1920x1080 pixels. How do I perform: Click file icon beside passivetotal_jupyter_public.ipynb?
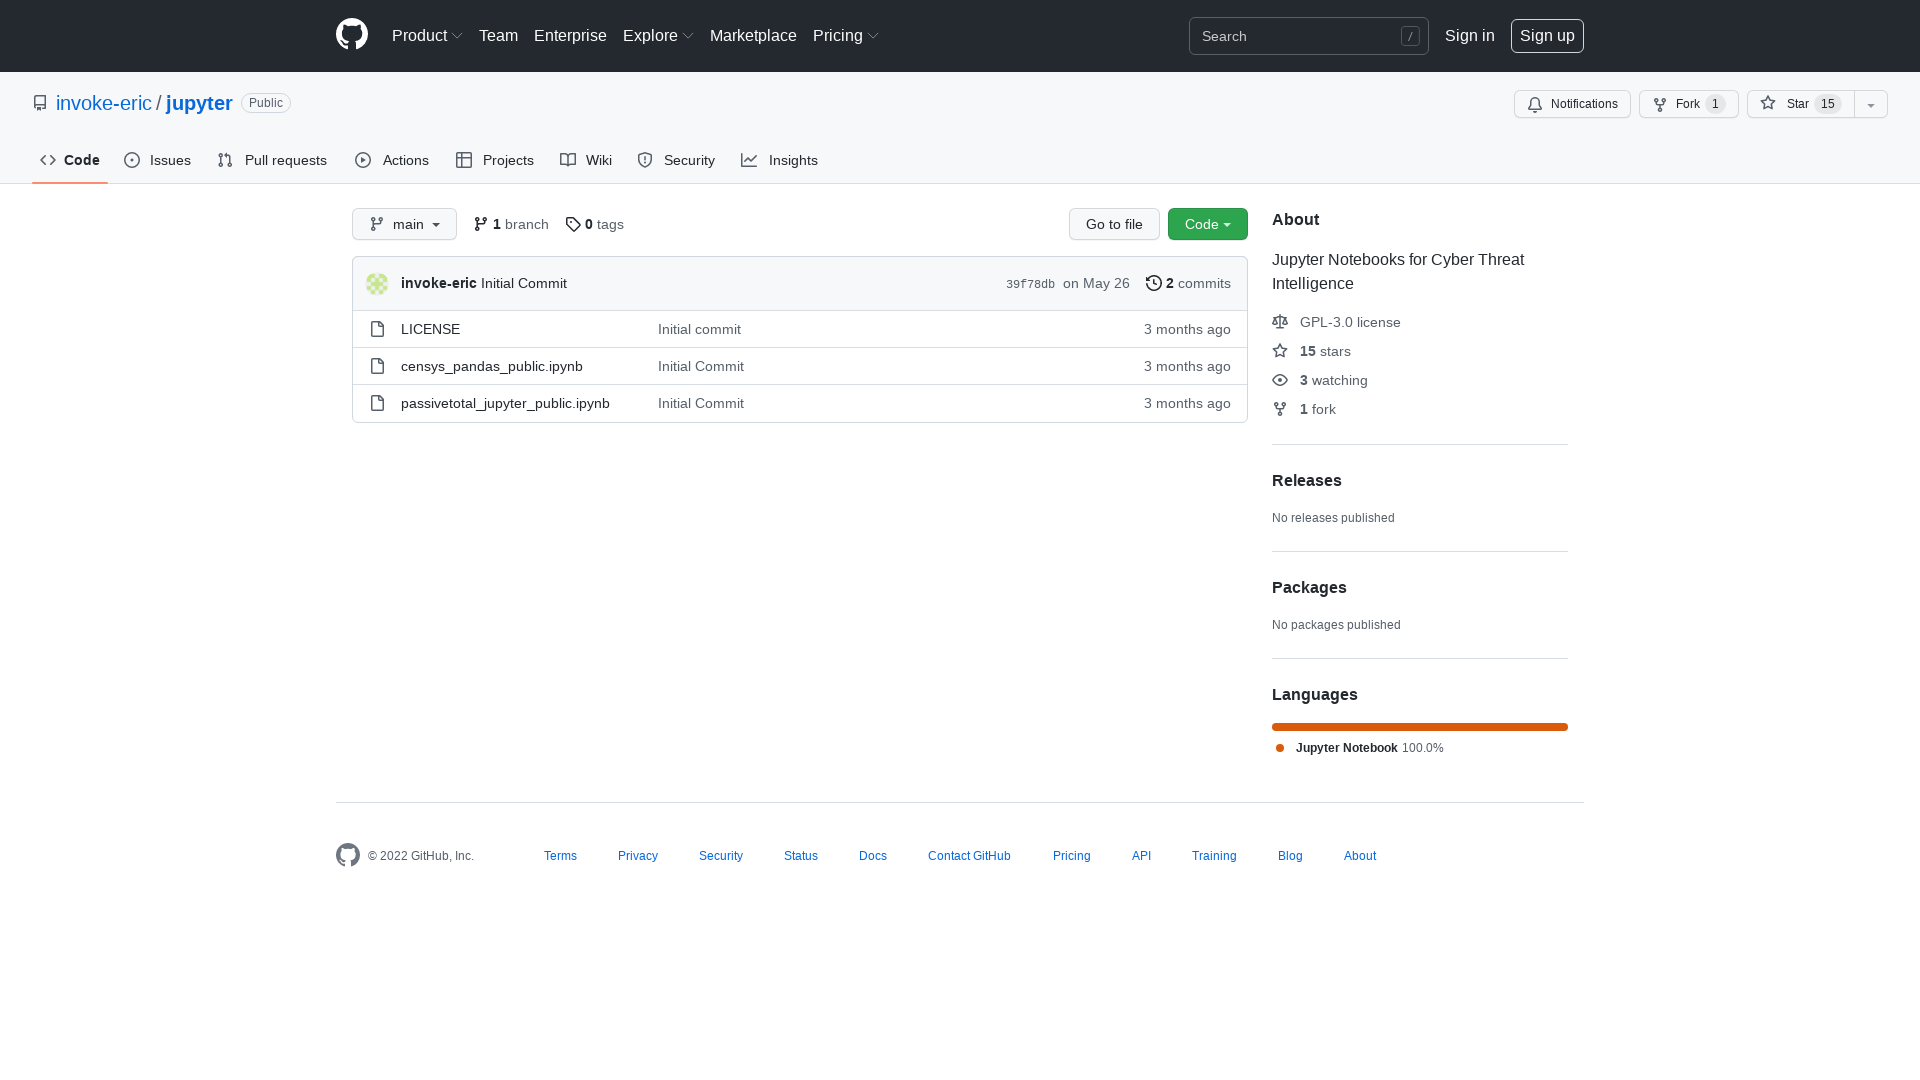coord(377,403)
